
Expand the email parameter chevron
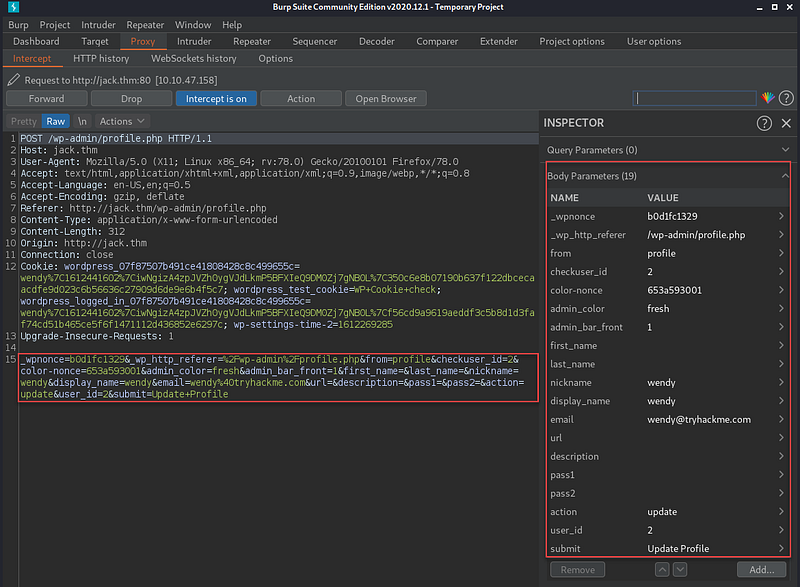(x=781, y=419)
